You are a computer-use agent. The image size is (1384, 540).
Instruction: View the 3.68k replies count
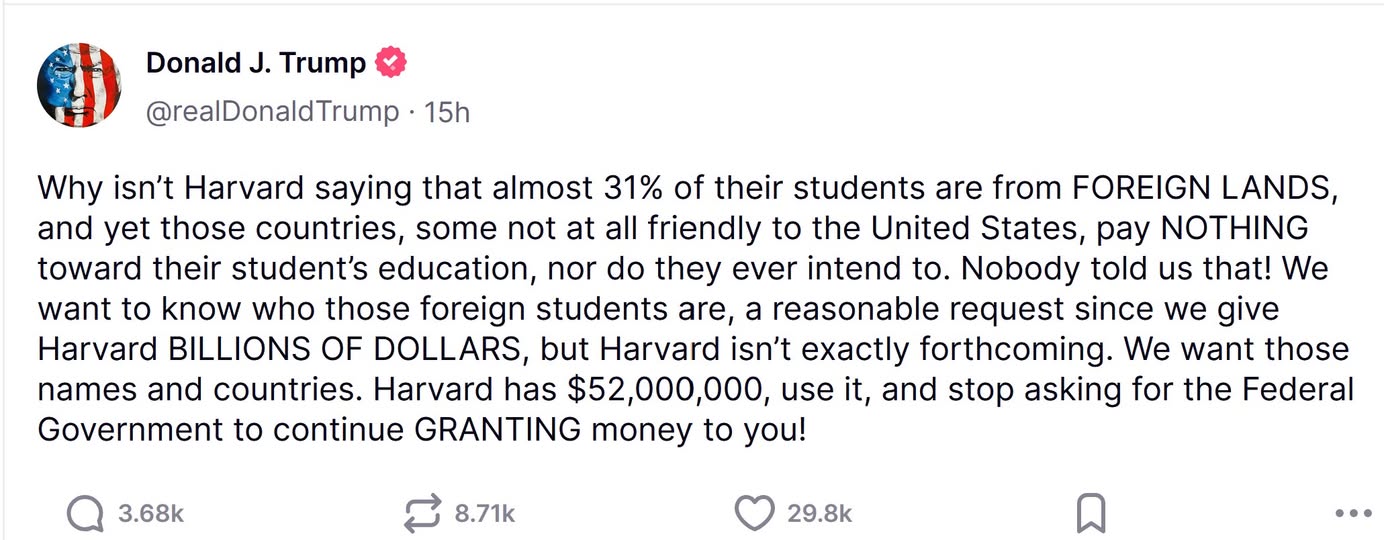(x=151, y=514)
